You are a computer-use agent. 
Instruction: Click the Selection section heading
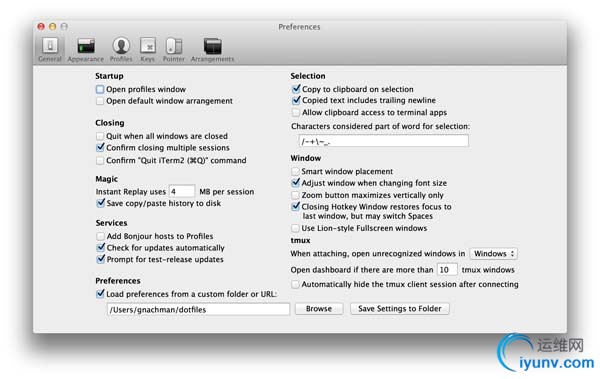308,76
